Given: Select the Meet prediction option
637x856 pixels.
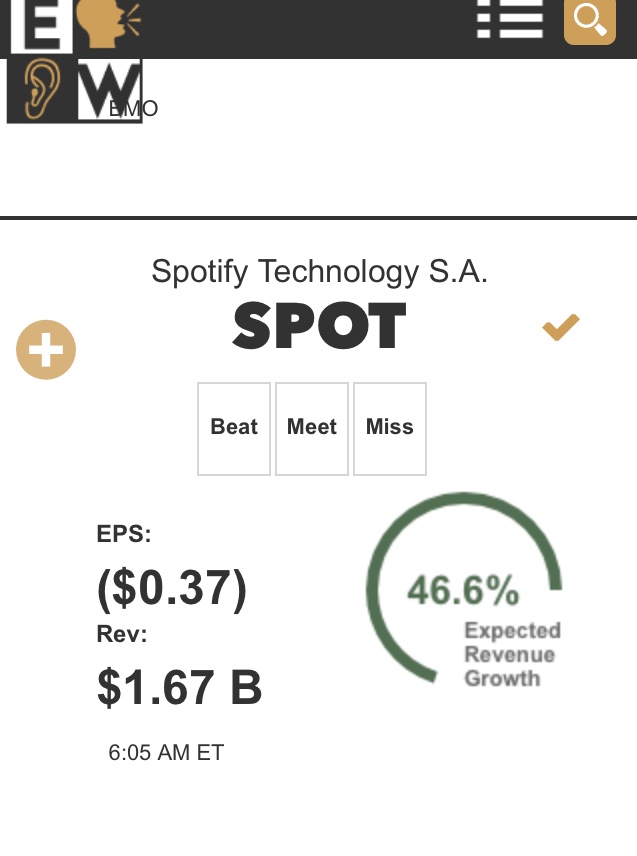Looking at the screenshot, I should pos(312,428).
